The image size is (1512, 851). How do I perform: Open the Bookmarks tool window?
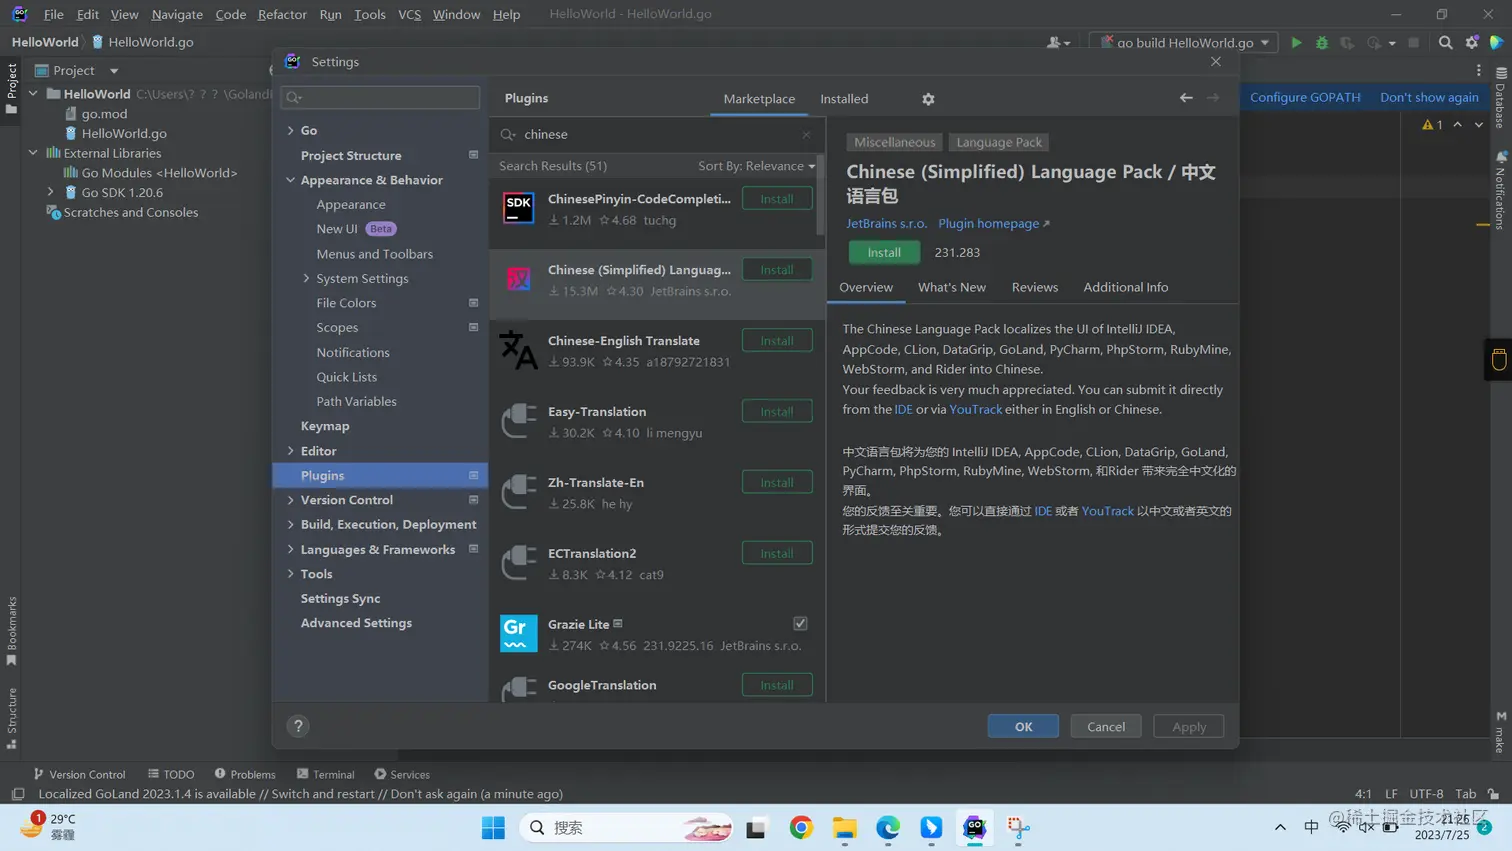(12, 630)
